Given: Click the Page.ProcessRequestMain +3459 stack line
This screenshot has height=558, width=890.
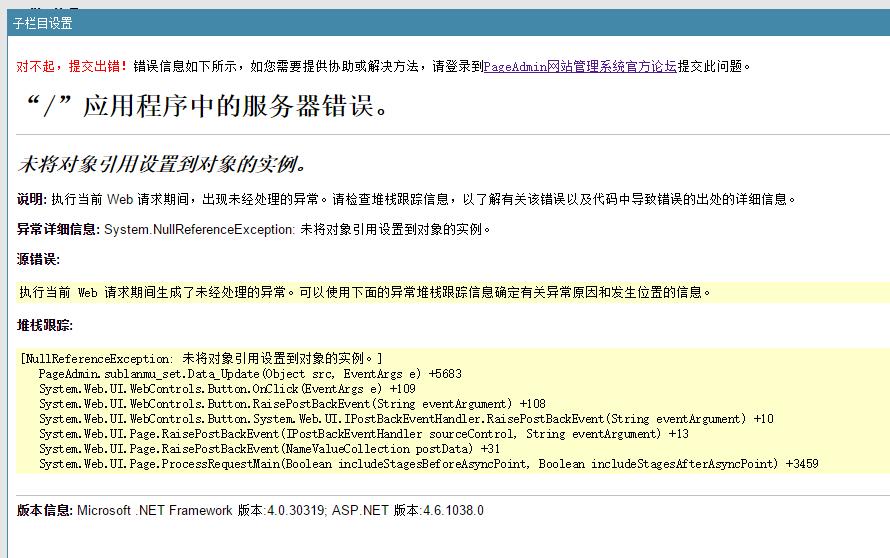Looking at the screenshot, I should [428, 464].
